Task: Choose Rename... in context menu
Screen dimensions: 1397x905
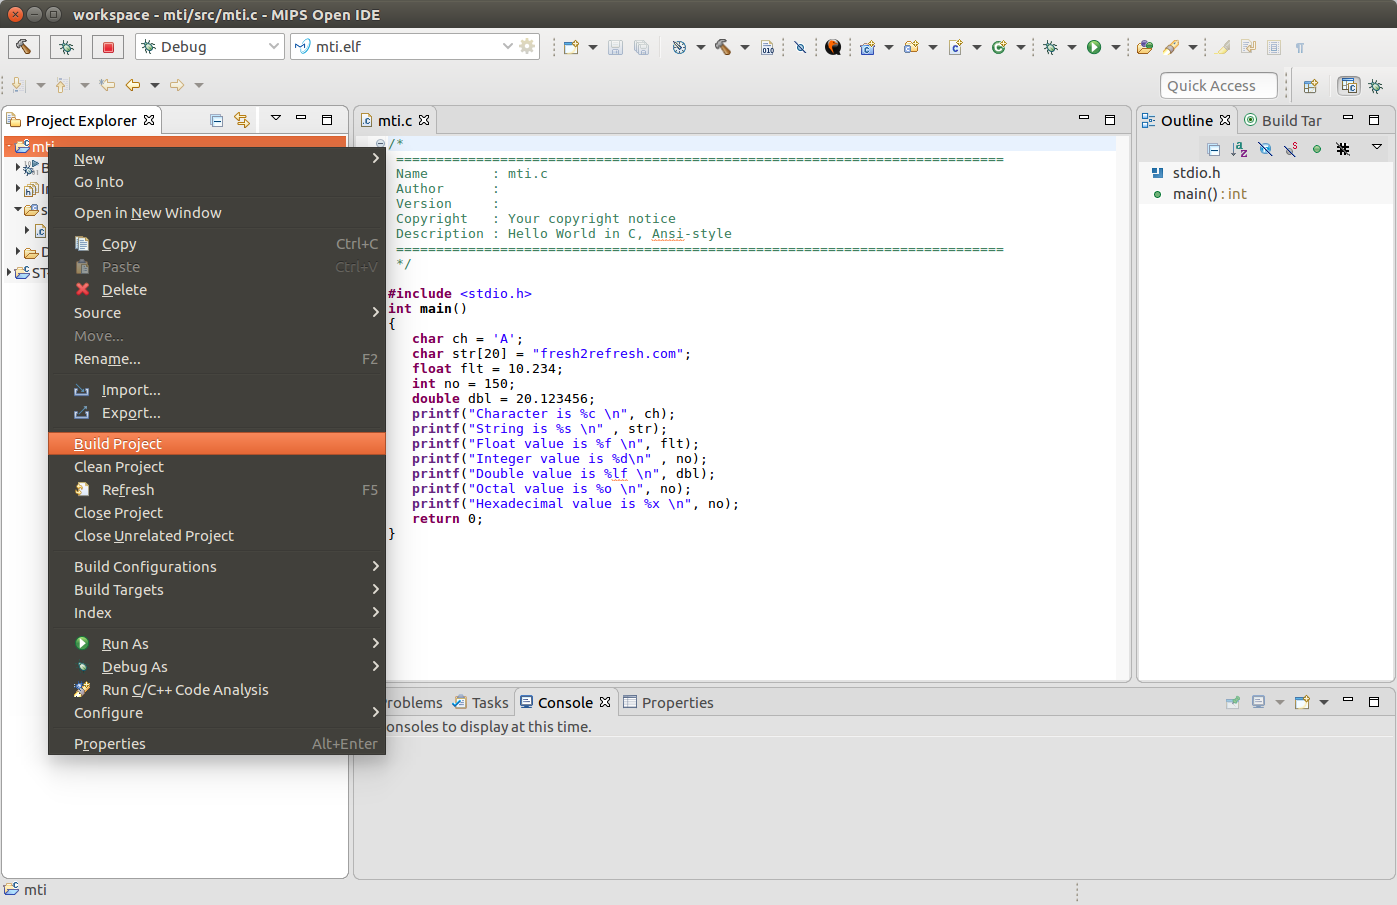Action: 217,359
